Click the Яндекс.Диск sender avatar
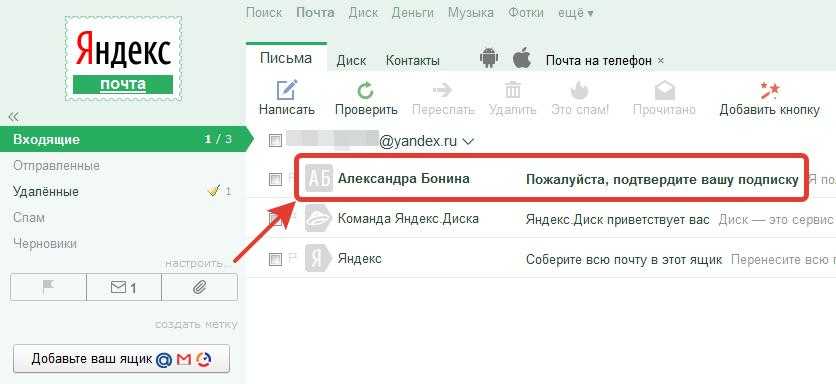Screen dimensions: 836x384 pyautogui.click(x=319, y=219)
